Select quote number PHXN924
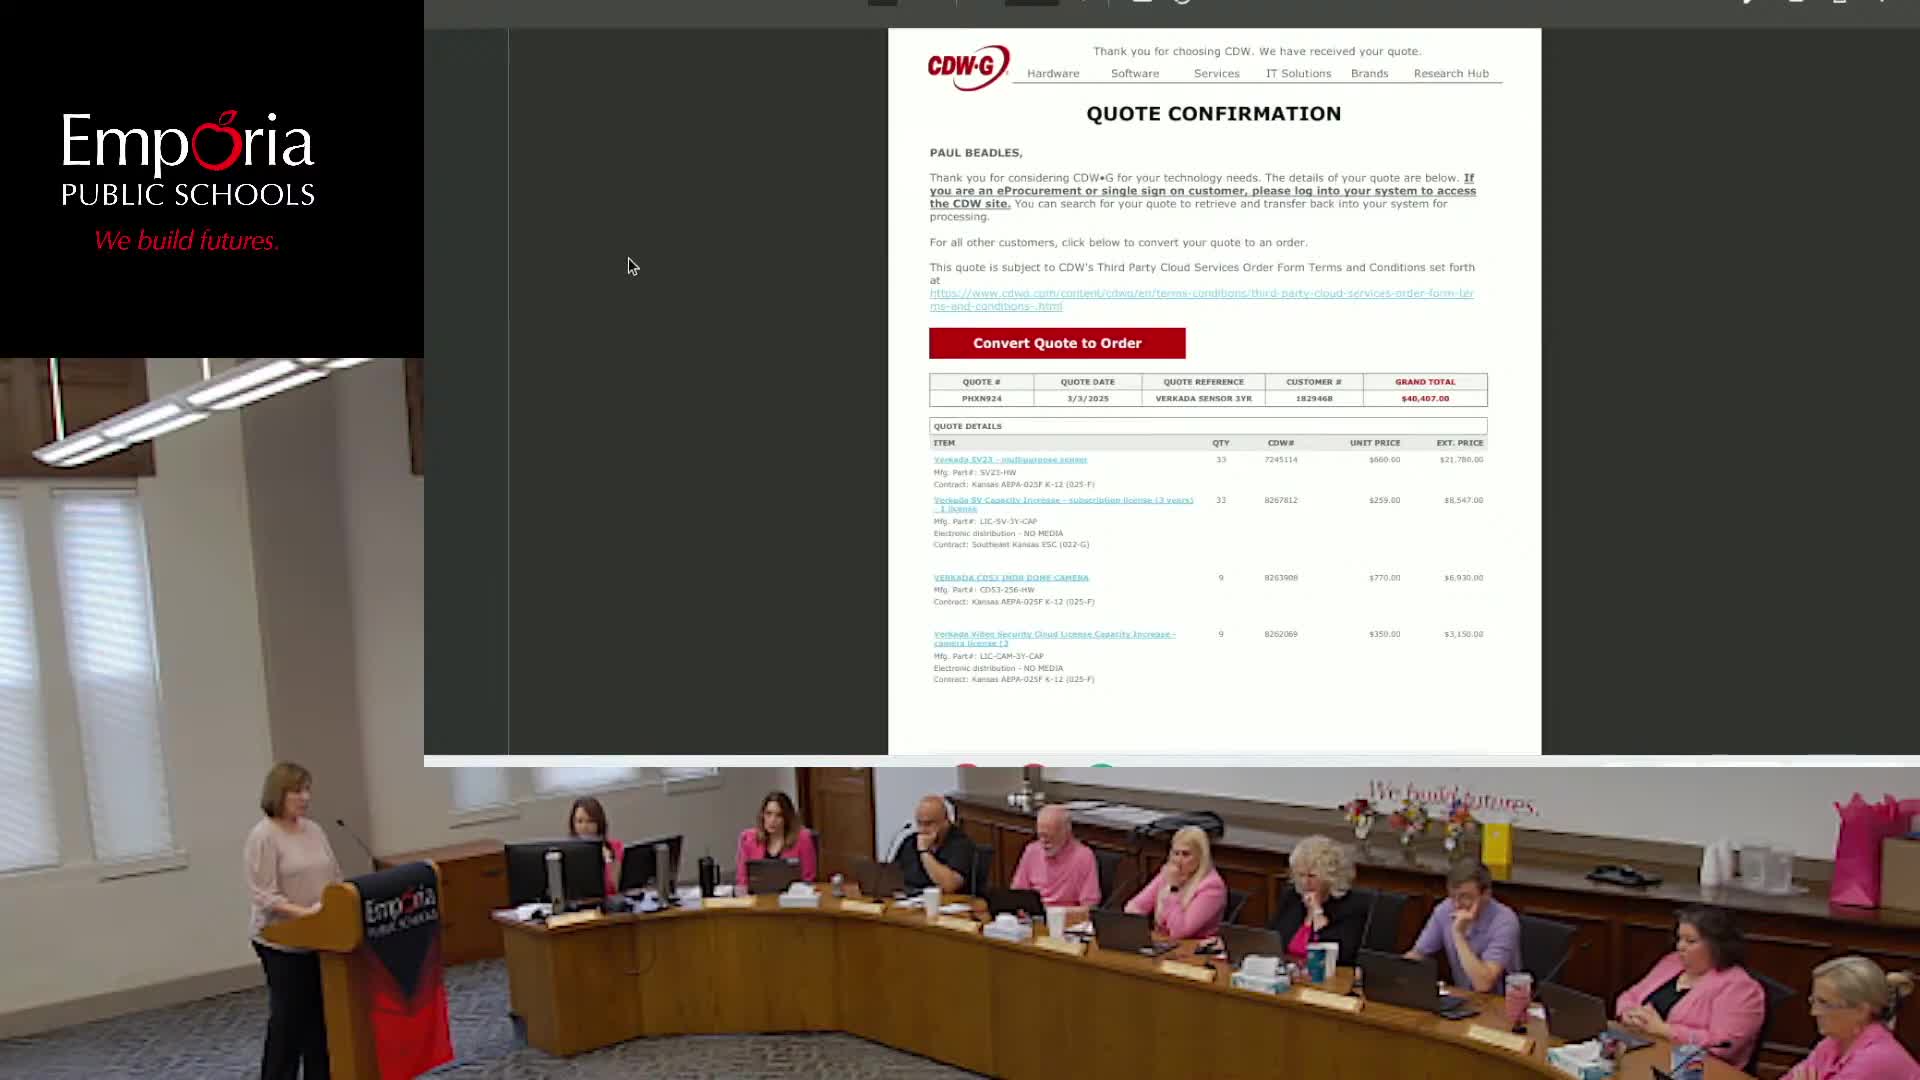The width and height of the screenshot is (1920, 1080). pyautogui.click(x=981, y=398)
